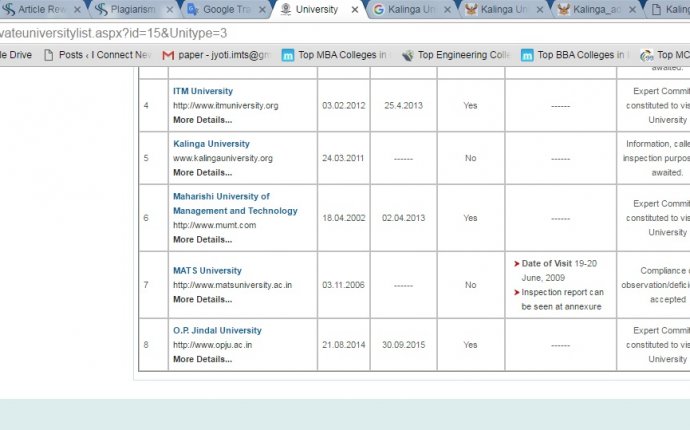This screenshot has width=690, height=430.
Task: Open More Details for Maharishi University
Action: [x=202, y=239]
